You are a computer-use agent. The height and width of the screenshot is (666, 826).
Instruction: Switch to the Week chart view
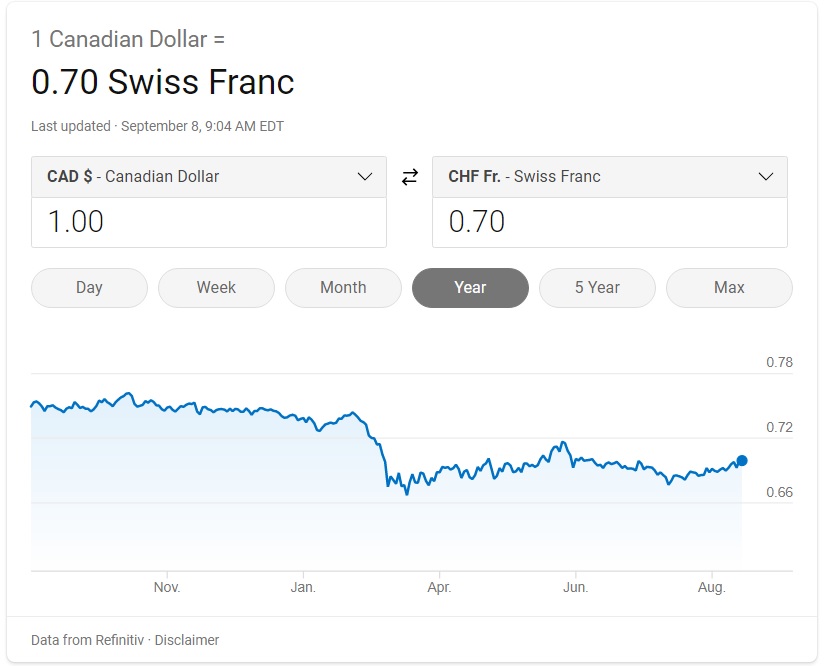coord(216,287)
